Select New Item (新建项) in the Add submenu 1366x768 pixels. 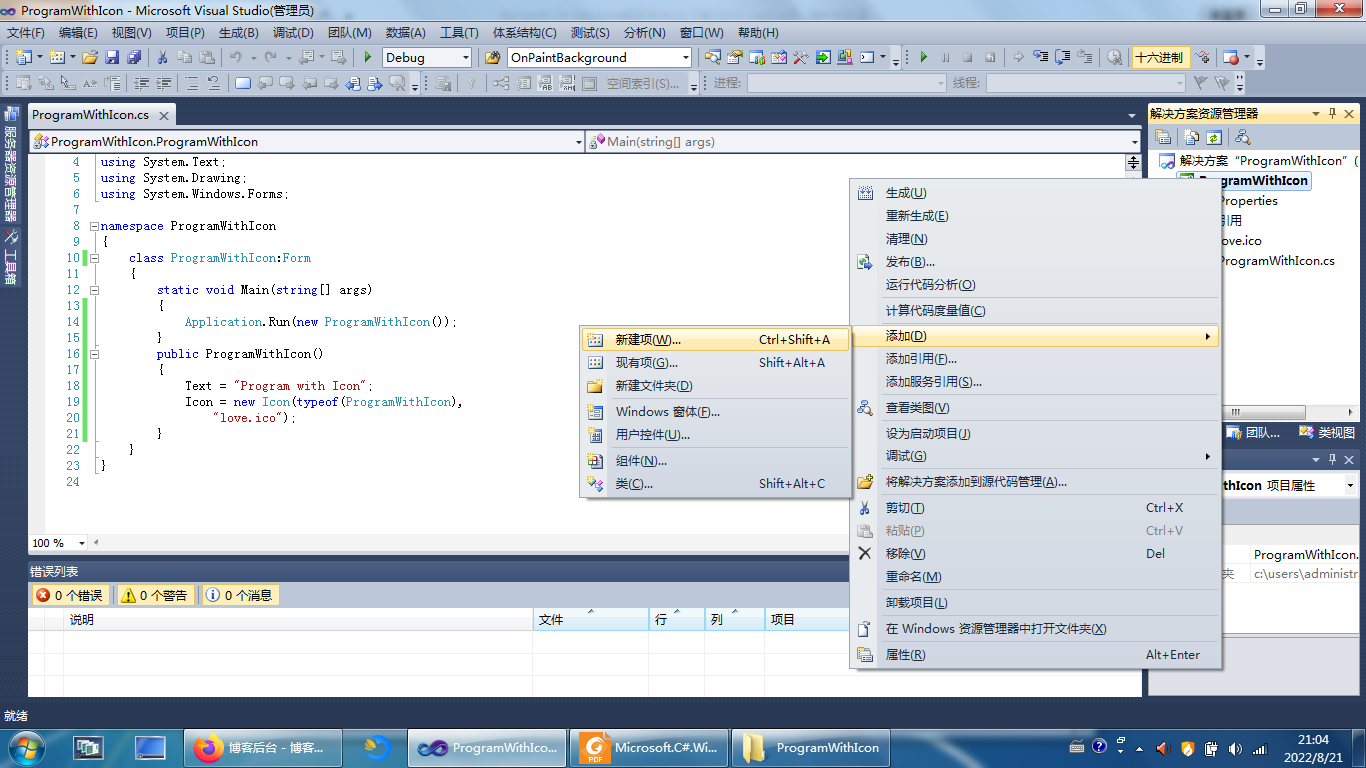pos(715,340)
